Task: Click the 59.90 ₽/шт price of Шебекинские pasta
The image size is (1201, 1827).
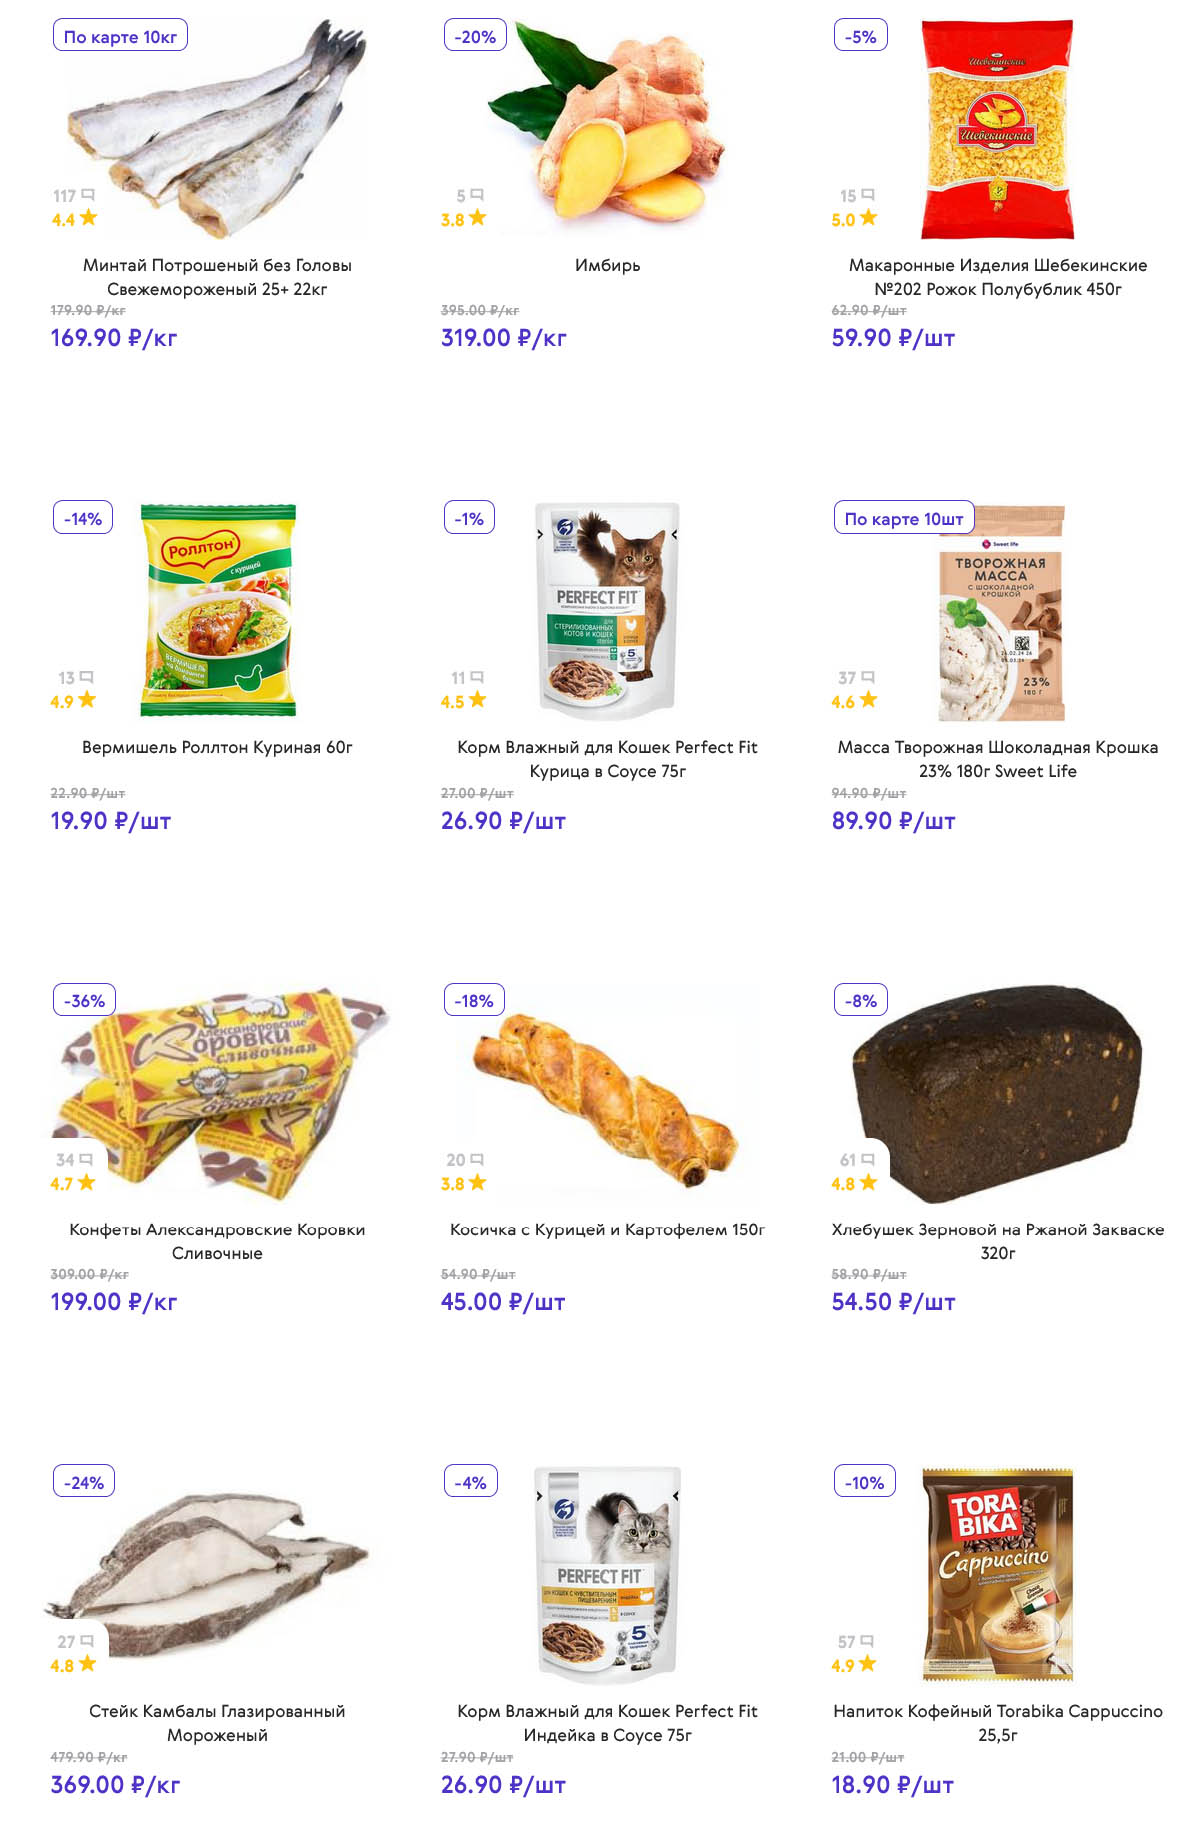Action: point(892,338)
